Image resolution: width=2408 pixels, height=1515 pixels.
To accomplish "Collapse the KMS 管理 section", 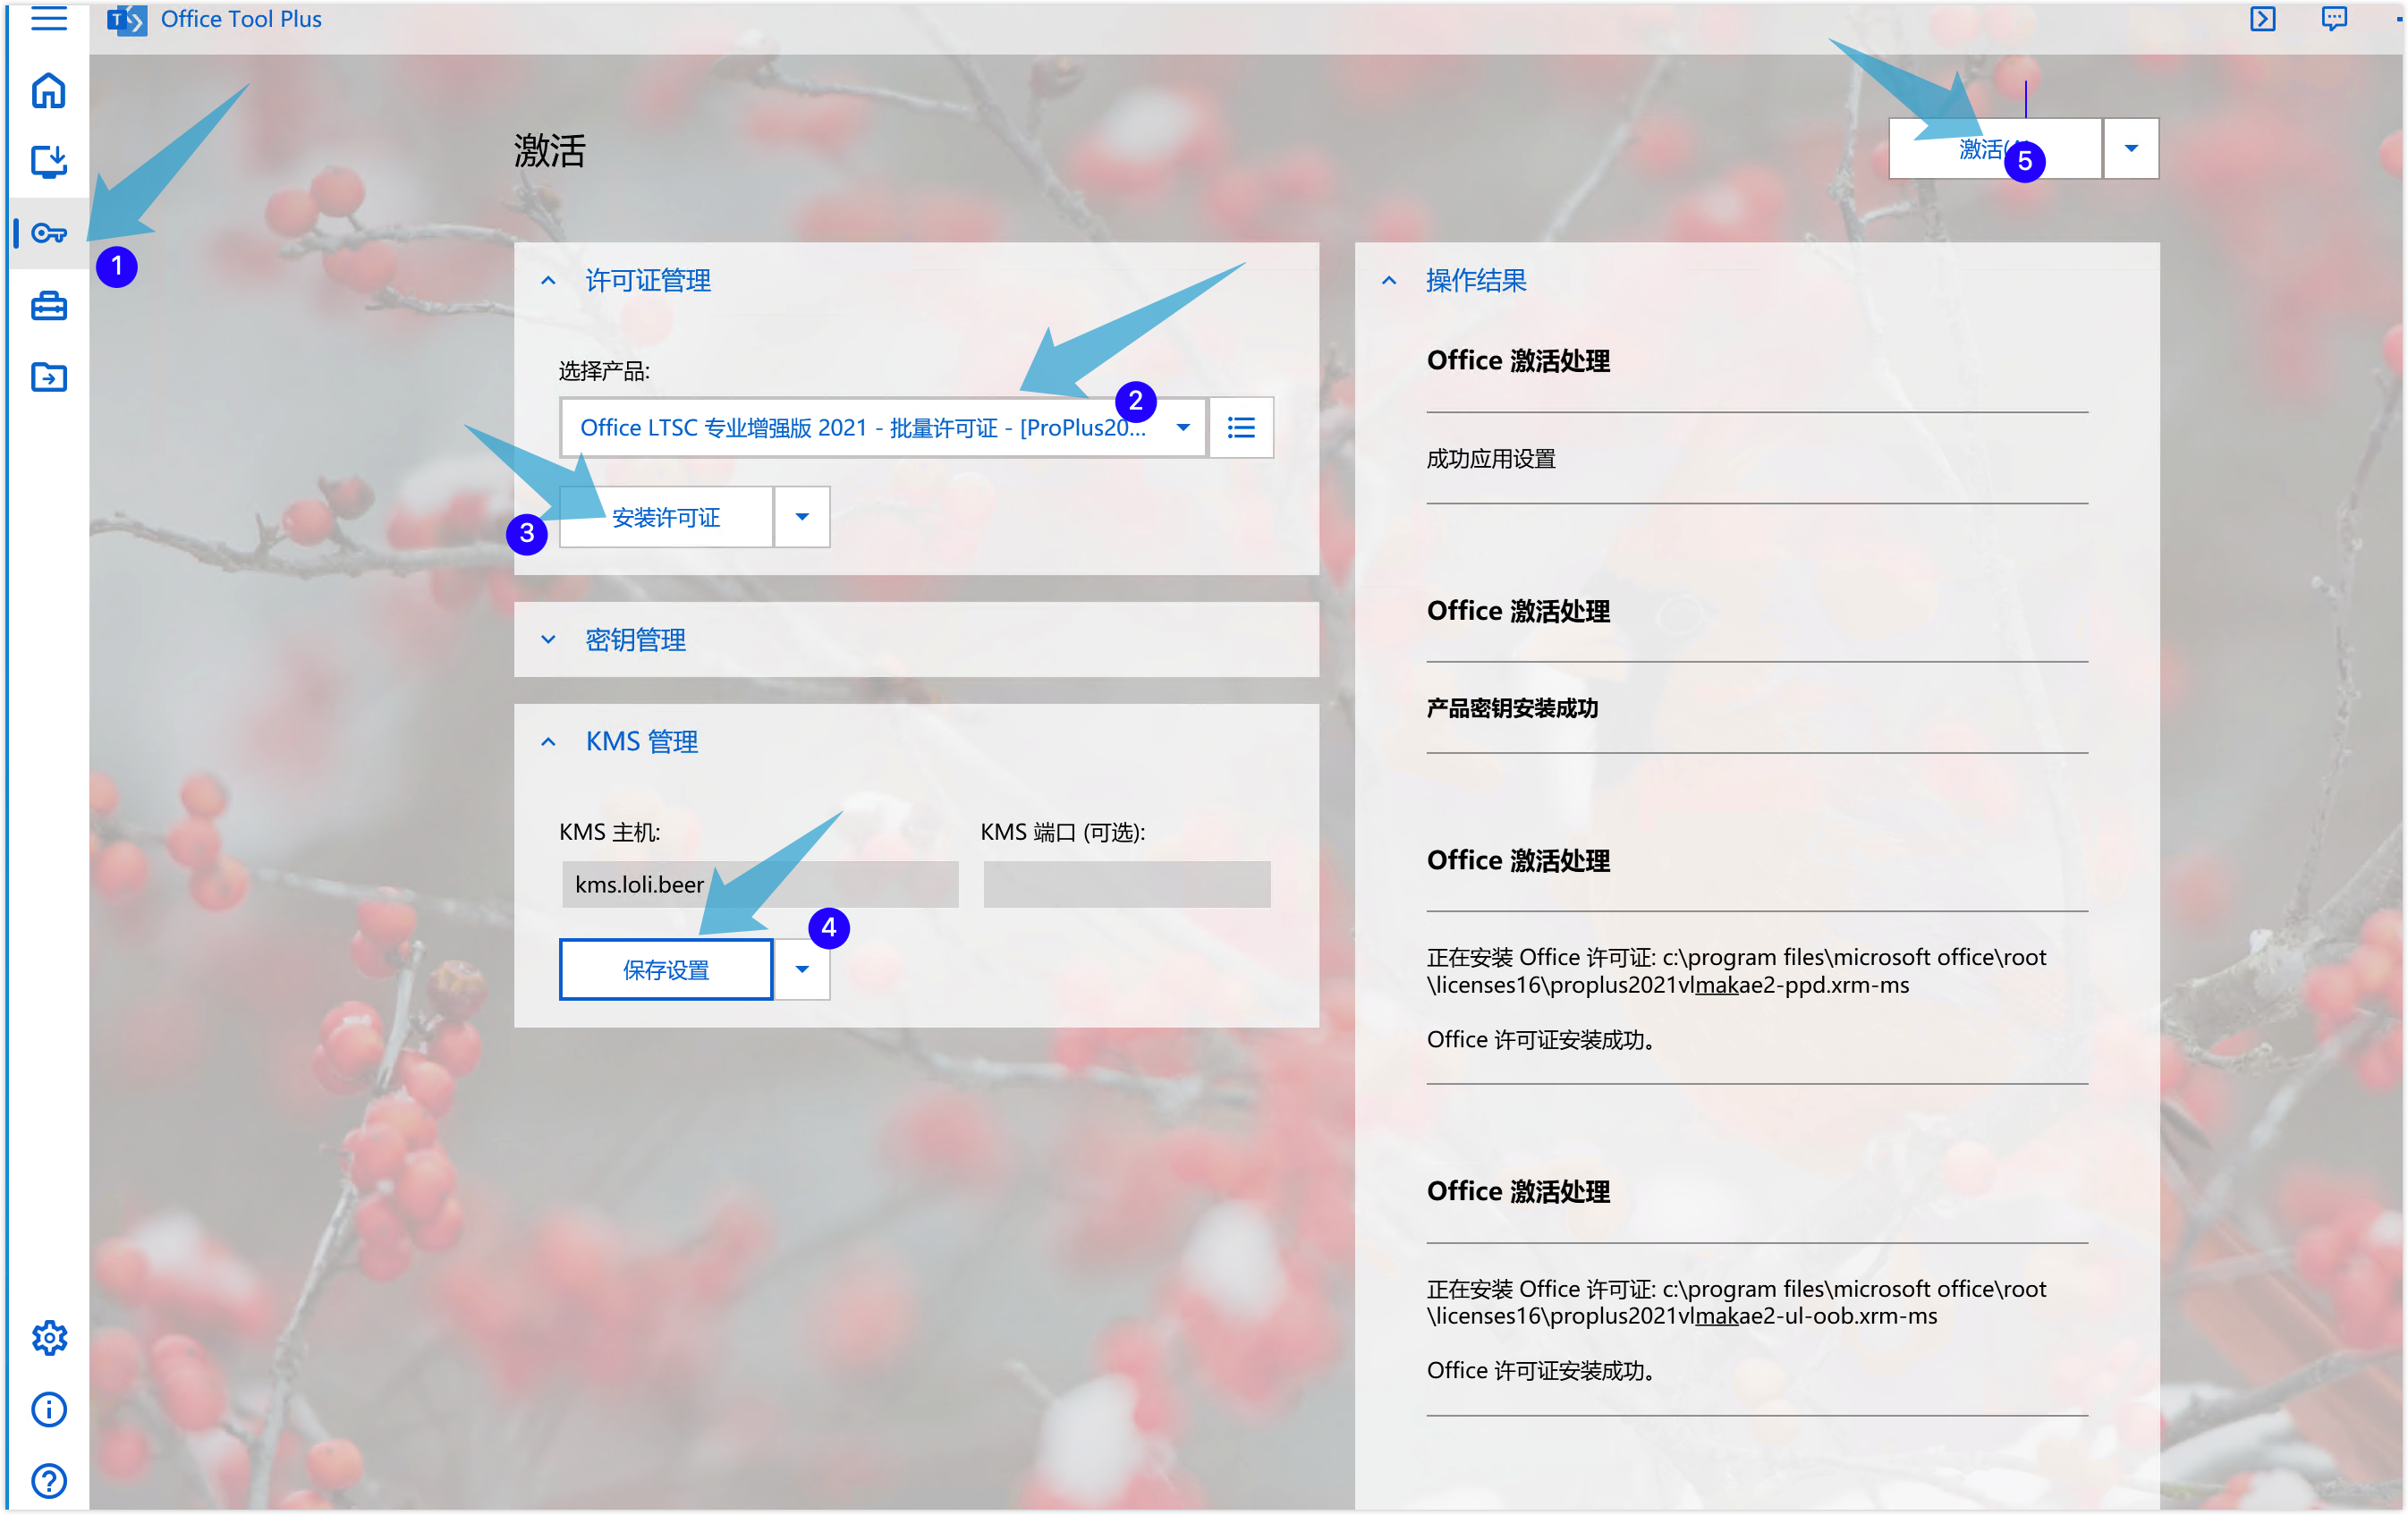I will point(549,742).
